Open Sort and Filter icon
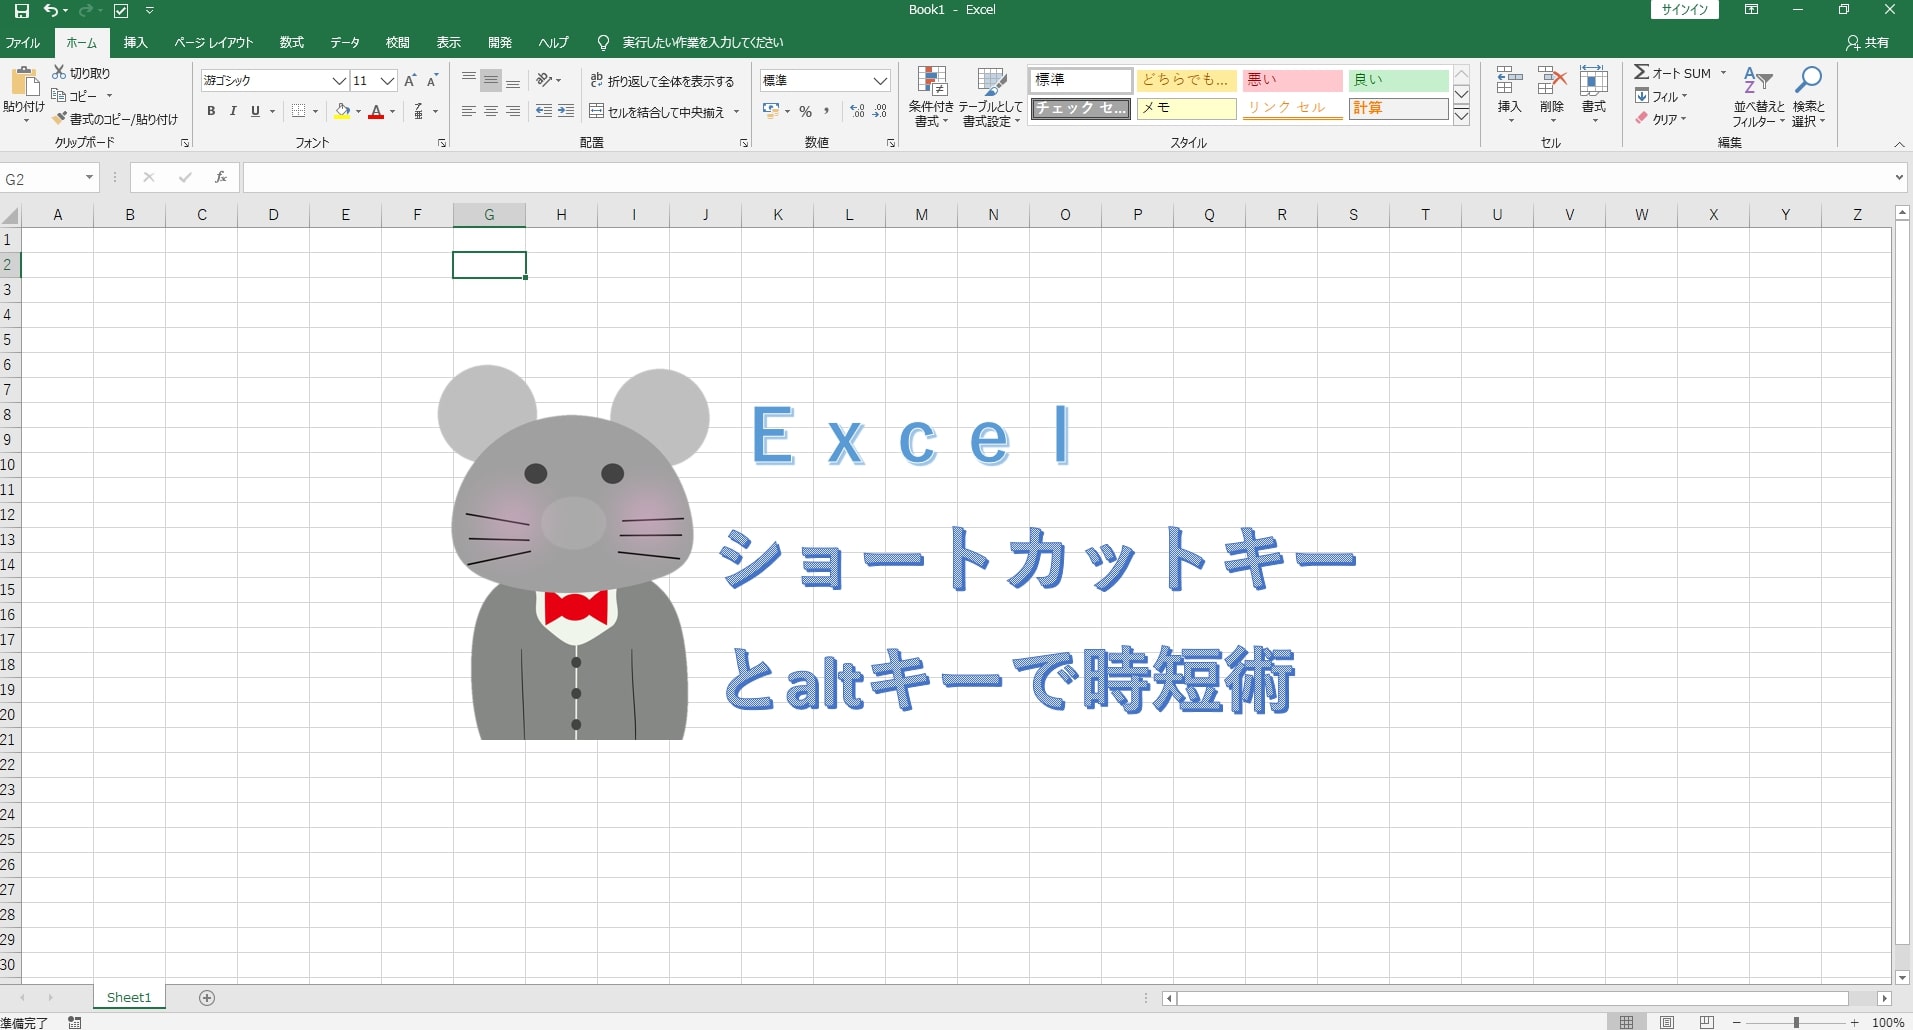 (1758, 80)
